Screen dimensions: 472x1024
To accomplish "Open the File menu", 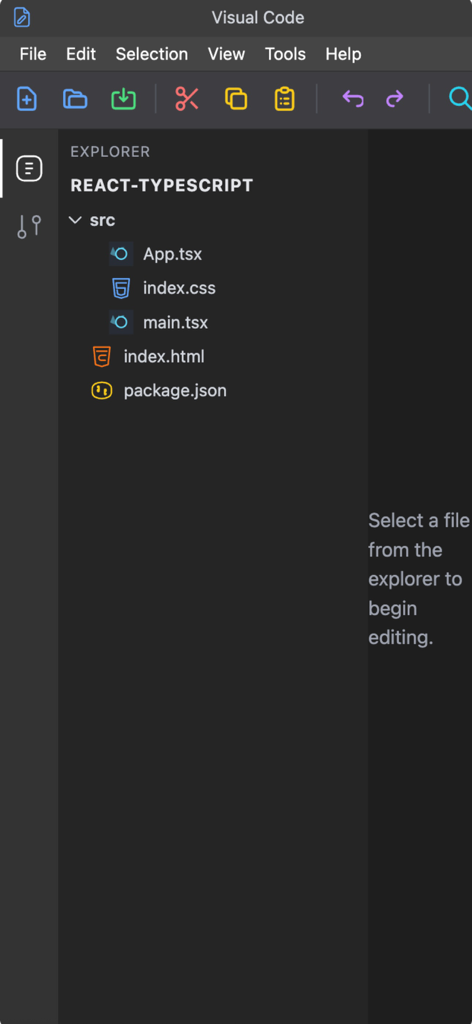I will pos(33,54).
